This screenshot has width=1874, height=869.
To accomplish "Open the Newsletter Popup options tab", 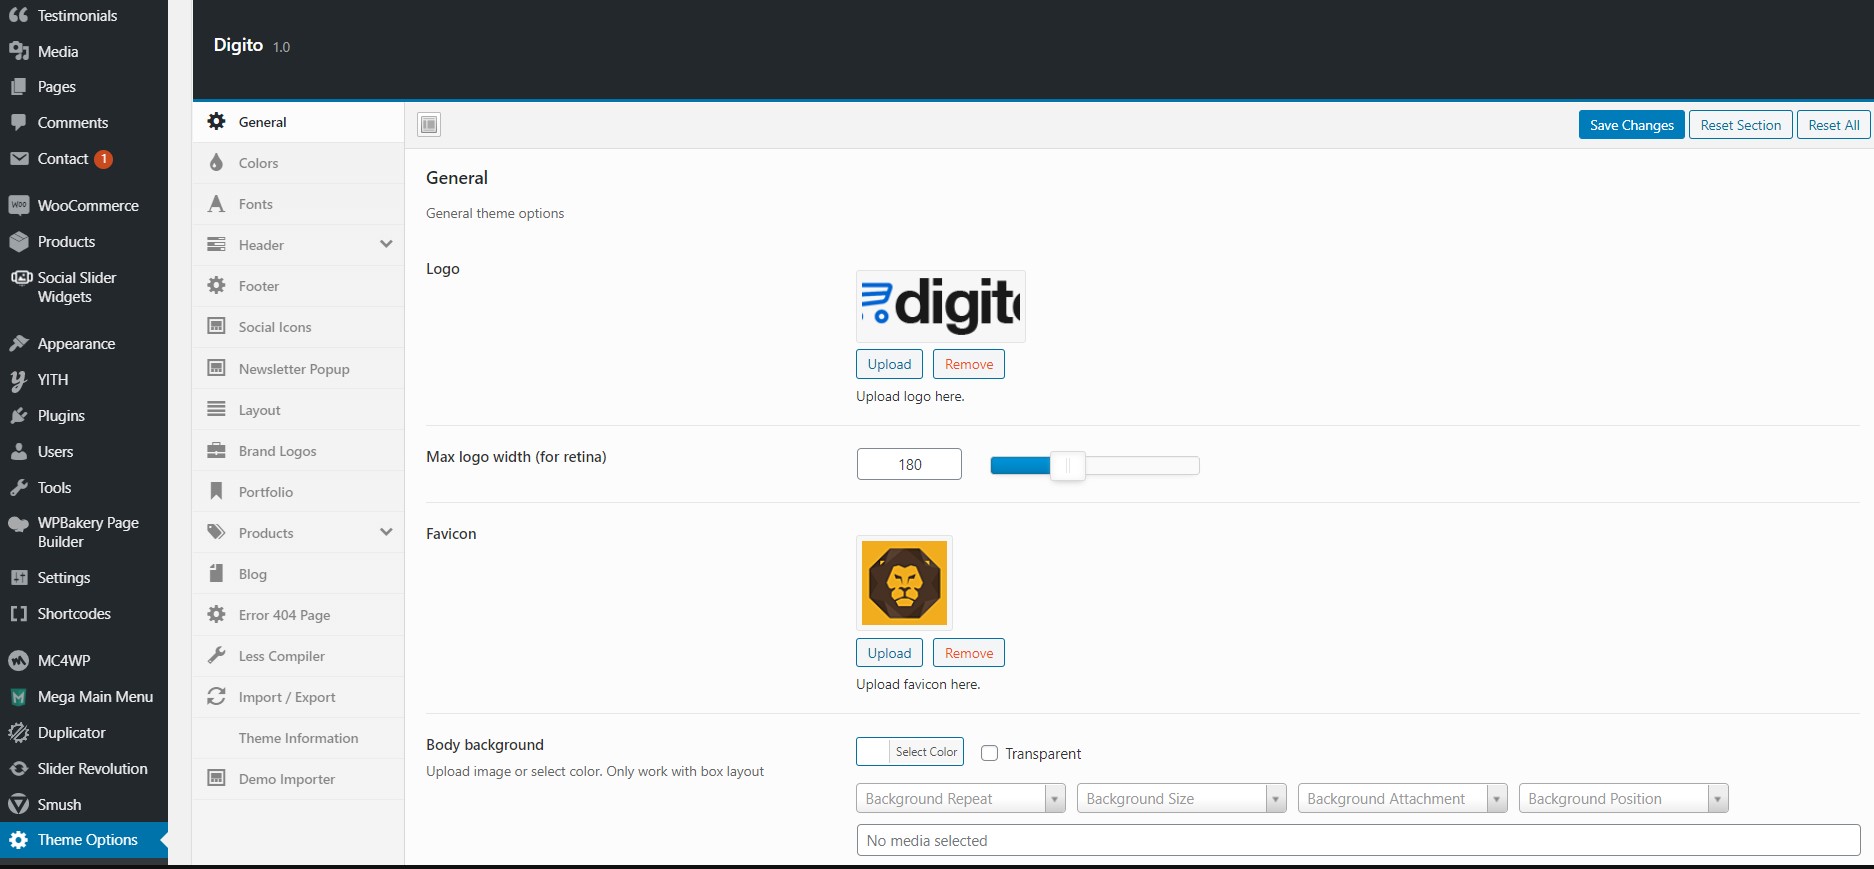I will pyautogui.click(x=294, y=369).
